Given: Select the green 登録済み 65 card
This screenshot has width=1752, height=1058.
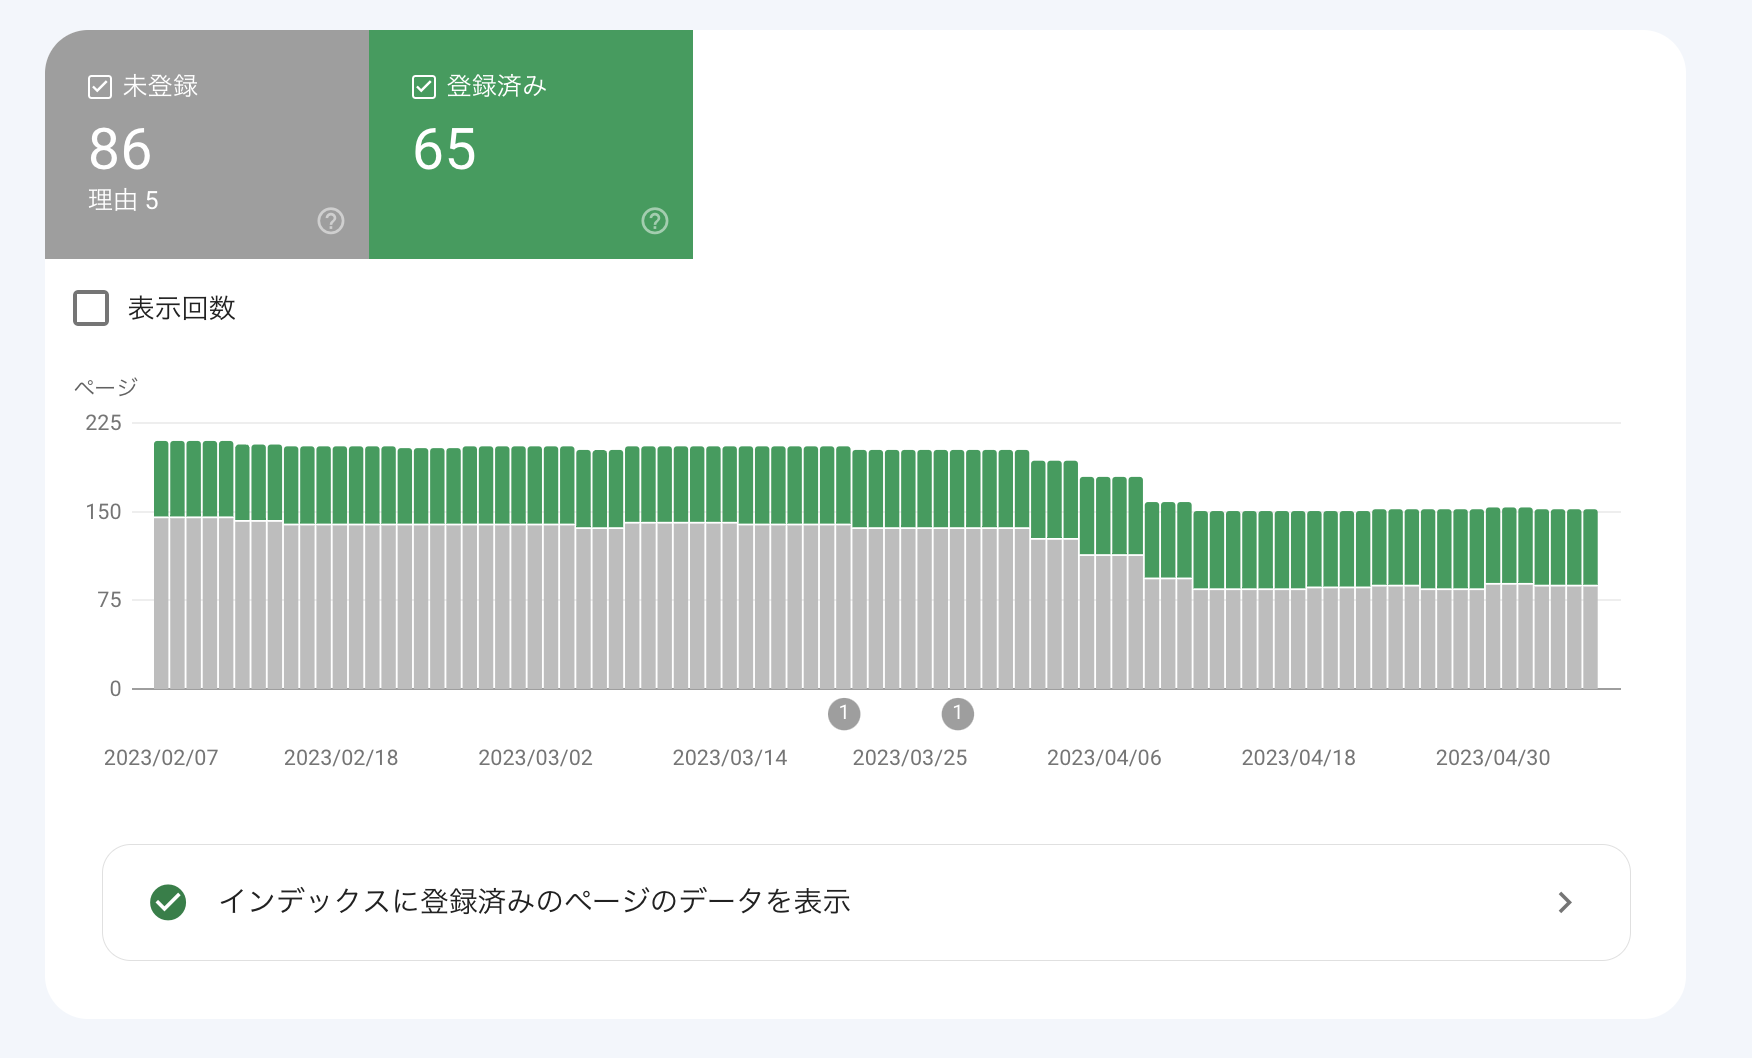Looking at the screenshot, I should pos(531,144).
